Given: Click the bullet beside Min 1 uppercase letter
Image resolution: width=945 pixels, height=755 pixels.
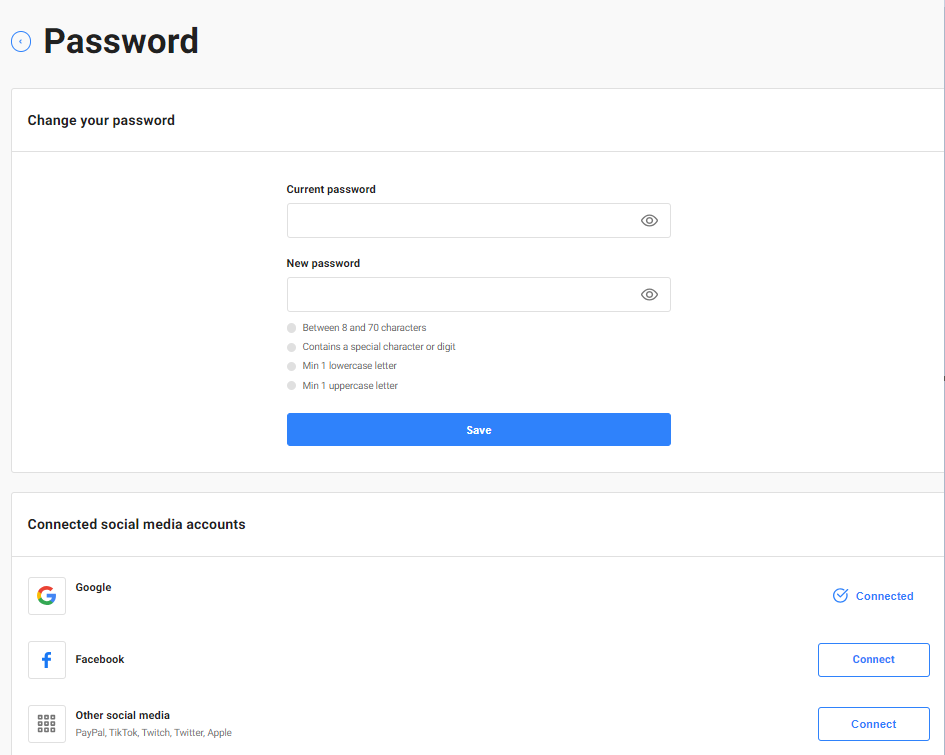Looking at the screenshot, I should click(291, 385).
